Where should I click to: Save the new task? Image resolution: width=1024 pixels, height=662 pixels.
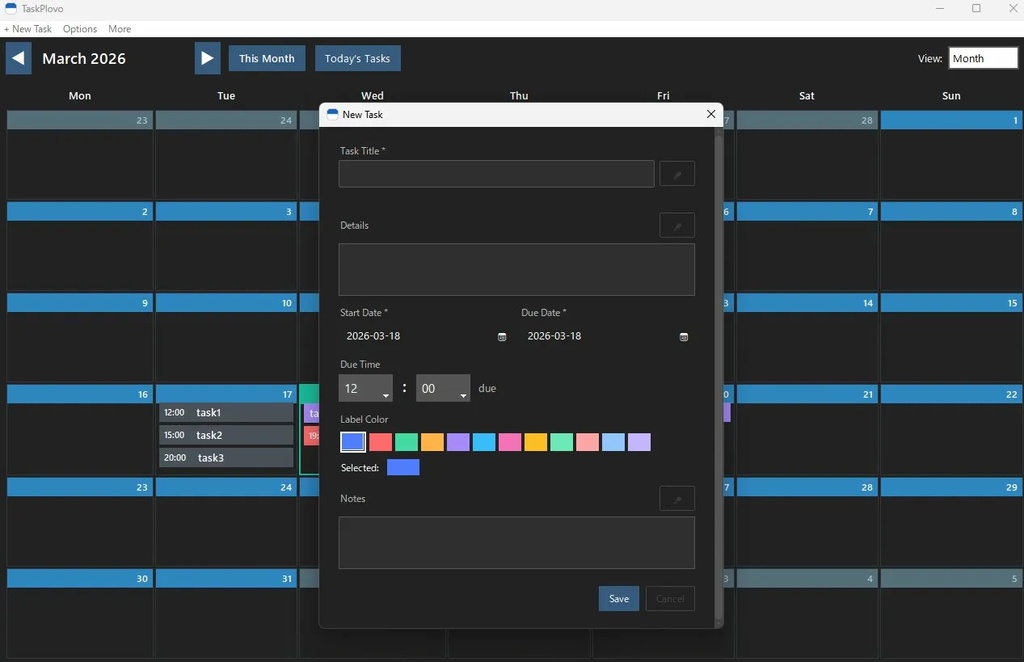618,599
